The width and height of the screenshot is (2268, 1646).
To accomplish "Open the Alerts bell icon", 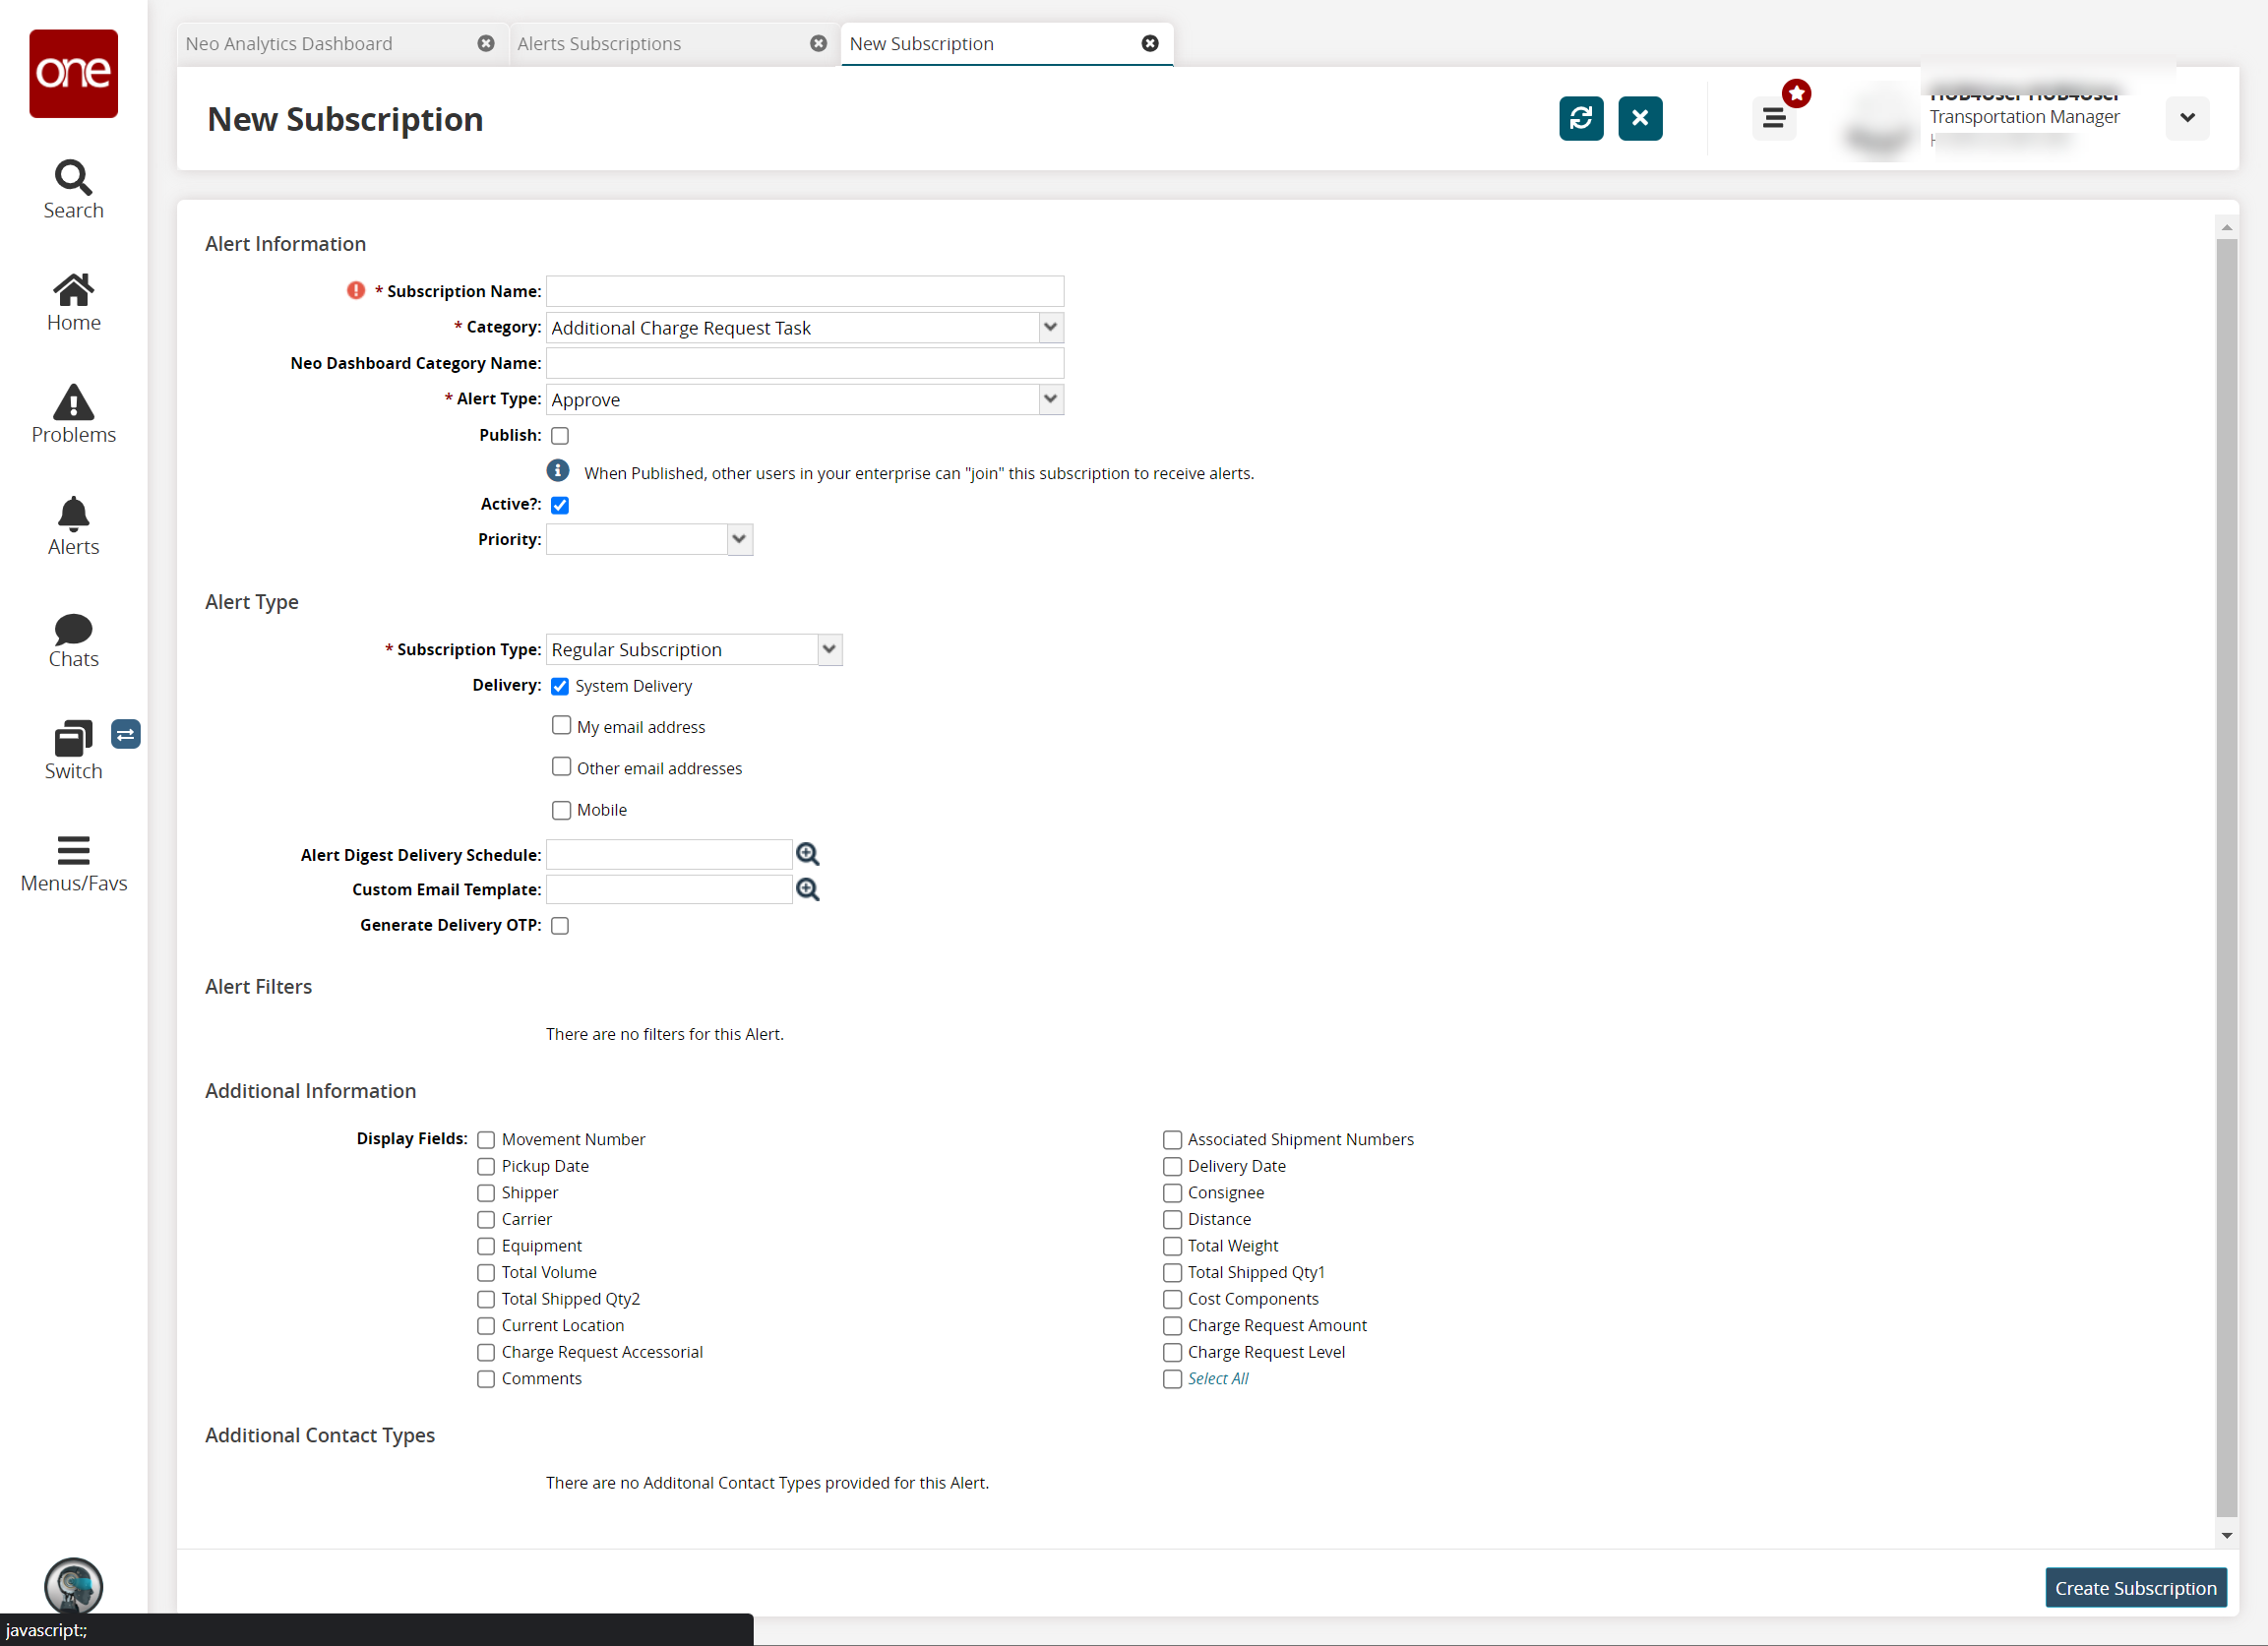I will (73, 525).
